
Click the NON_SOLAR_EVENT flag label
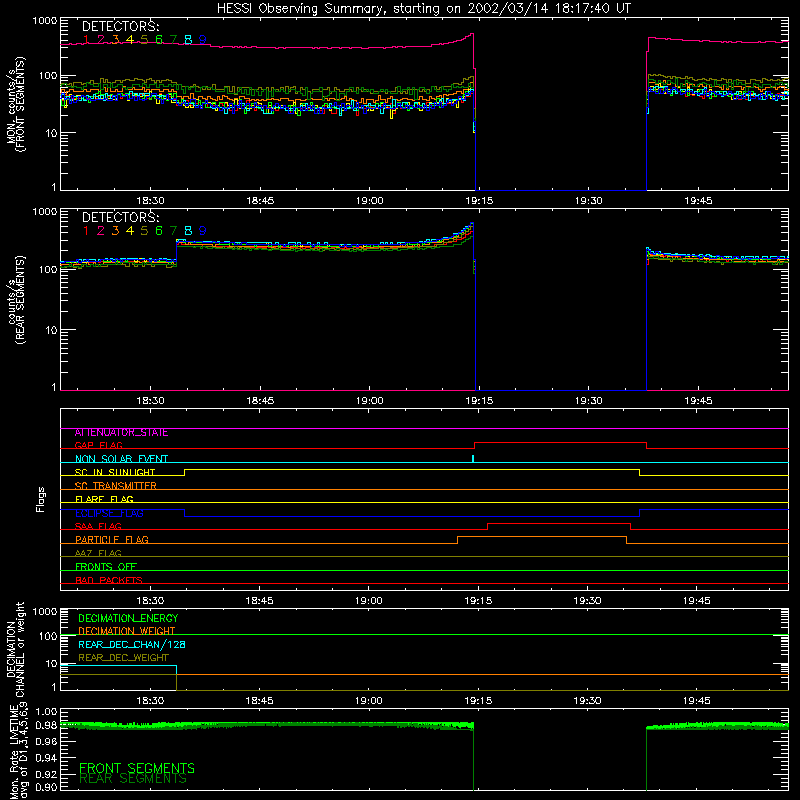pyautogui.click(x=121, y=459)
